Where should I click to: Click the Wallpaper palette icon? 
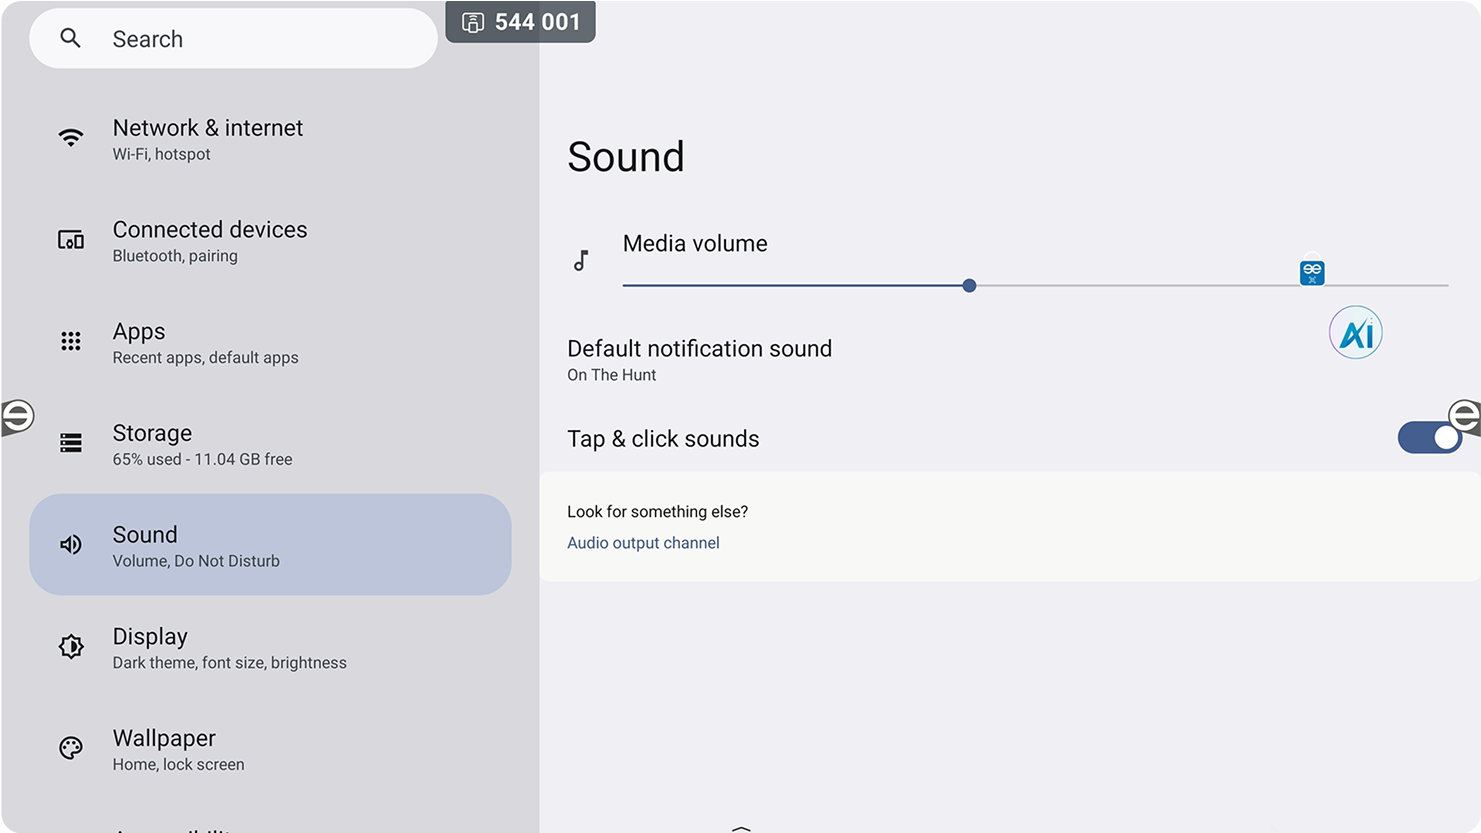[71, 748]
